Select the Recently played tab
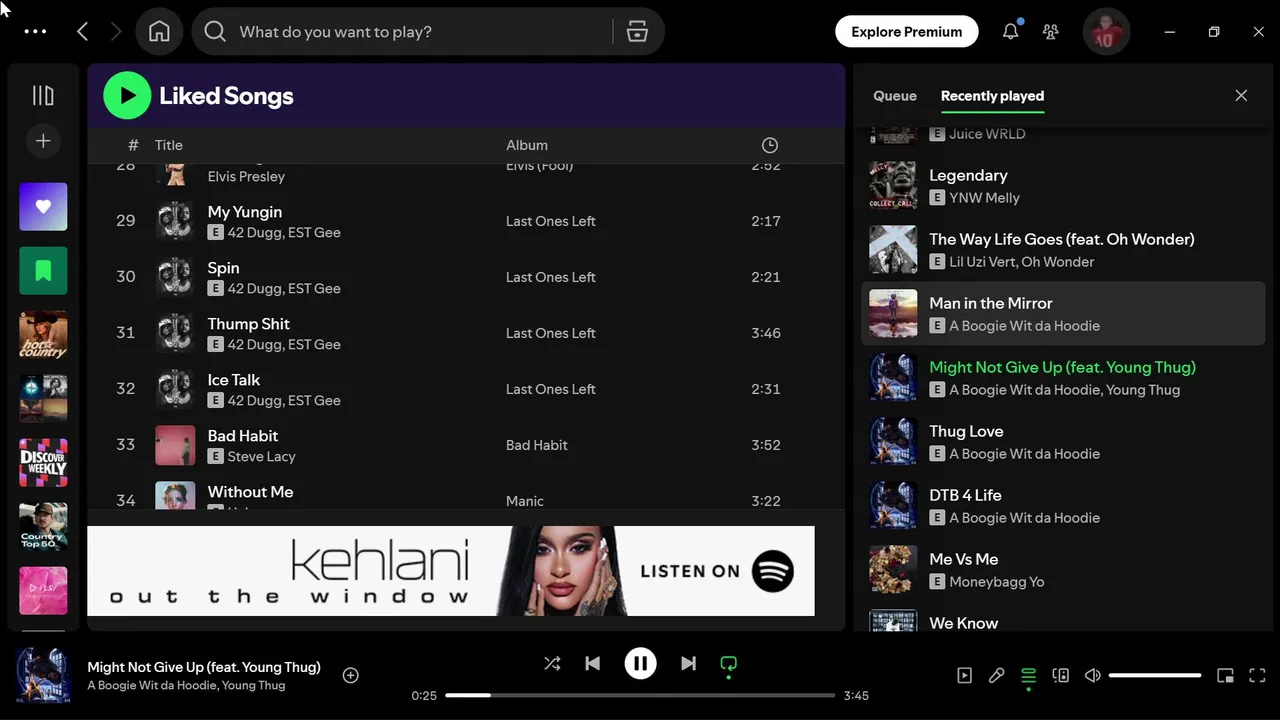Image resolution: width=1280 pixels, height=720 pixels. click(992, 96)
